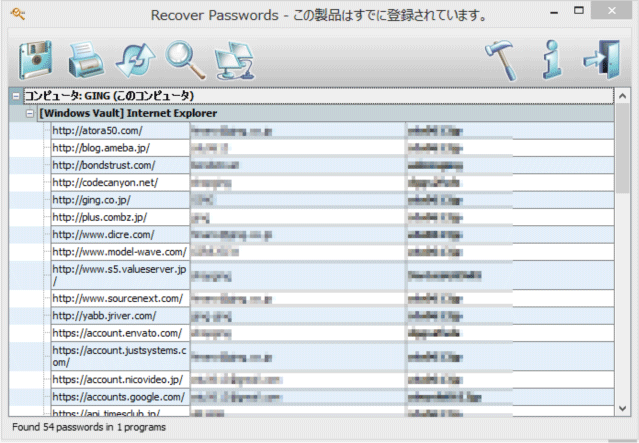
Task: Select the http://plus.combz.jp/ entry
Action: (x=120, y=217)
